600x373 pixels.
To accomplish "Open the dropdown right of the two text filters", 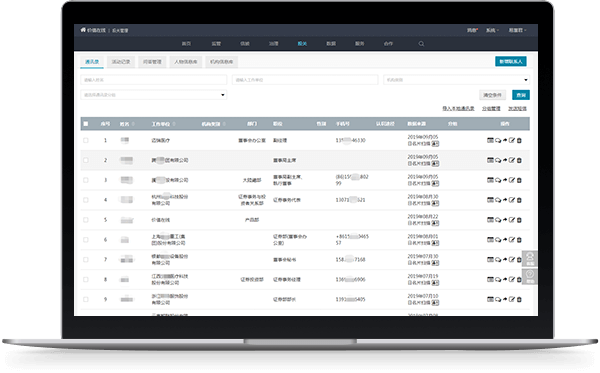I will (x=457, y=80).
